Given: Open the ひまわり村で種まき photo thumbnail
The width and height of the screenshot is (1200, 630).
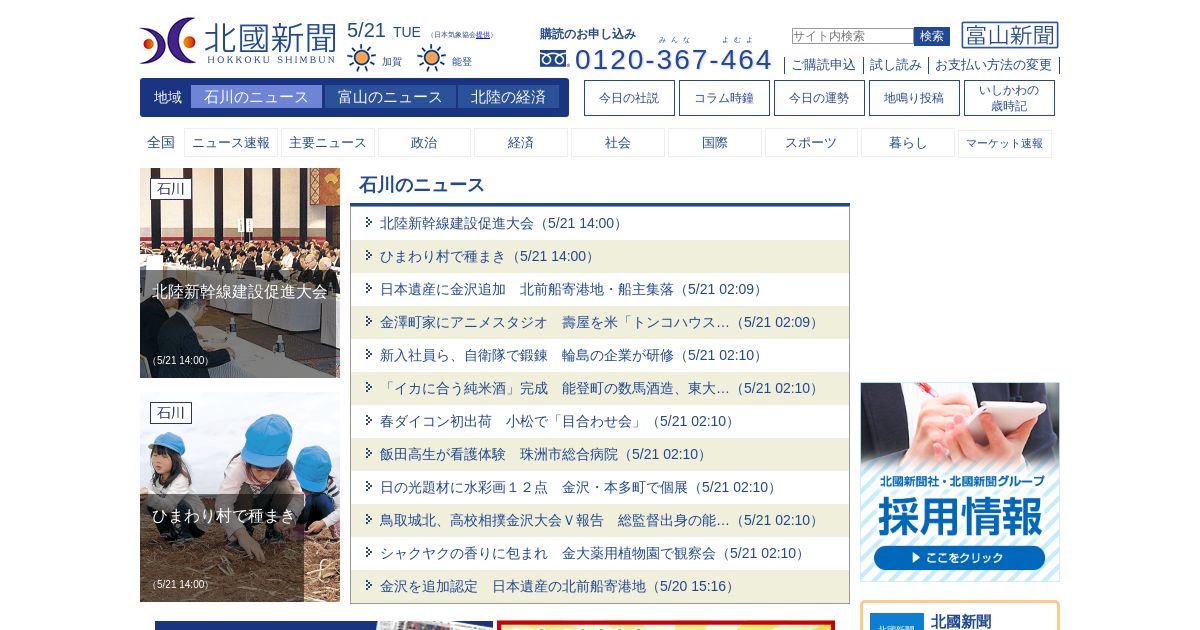Looking at the screenshot, I should [240, 497].
